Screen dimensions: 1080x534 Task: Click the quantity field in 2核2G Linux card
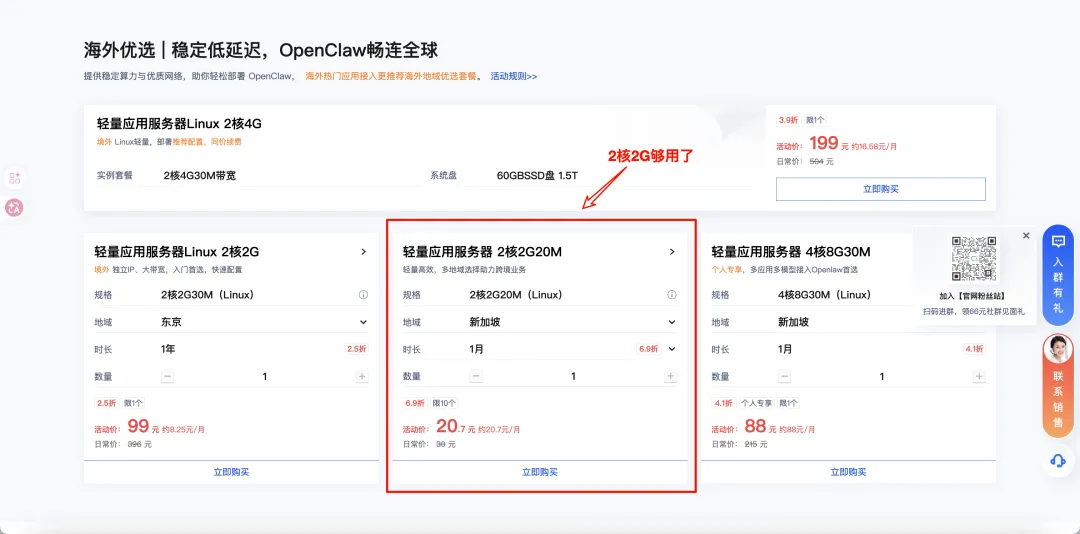265,376
